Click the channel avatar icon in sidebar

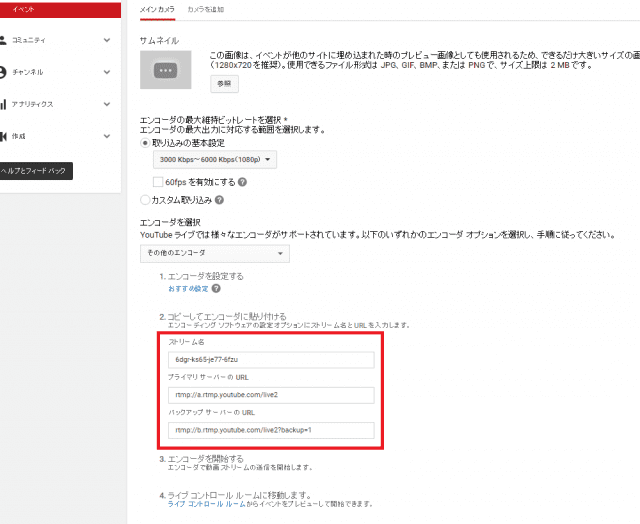[x=3, y=72]
